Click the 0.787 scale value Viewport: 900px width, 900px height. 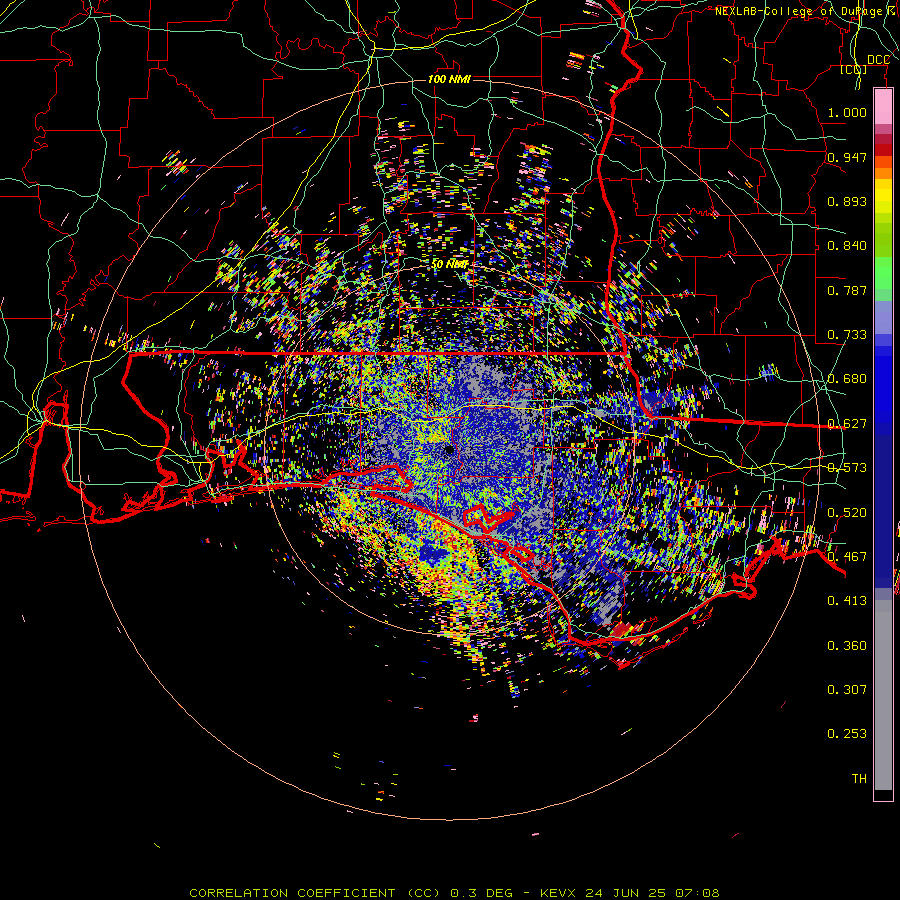click(x=847, y=290)
